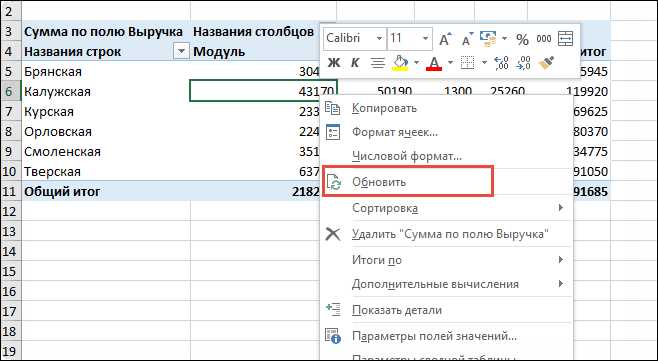658x361 pixels.
Task: Select cell Орловская
Action: coord(106,131)
